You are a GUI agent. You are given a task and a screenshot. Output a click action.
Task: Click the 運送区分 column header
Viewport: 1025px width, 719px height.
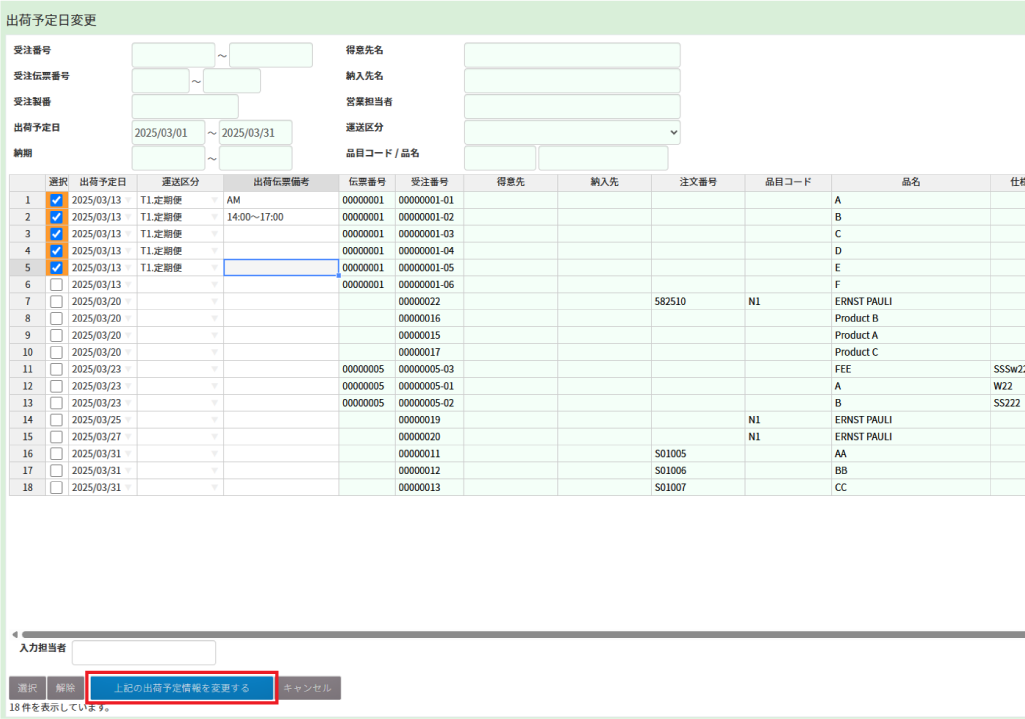[x=180, y=182]
